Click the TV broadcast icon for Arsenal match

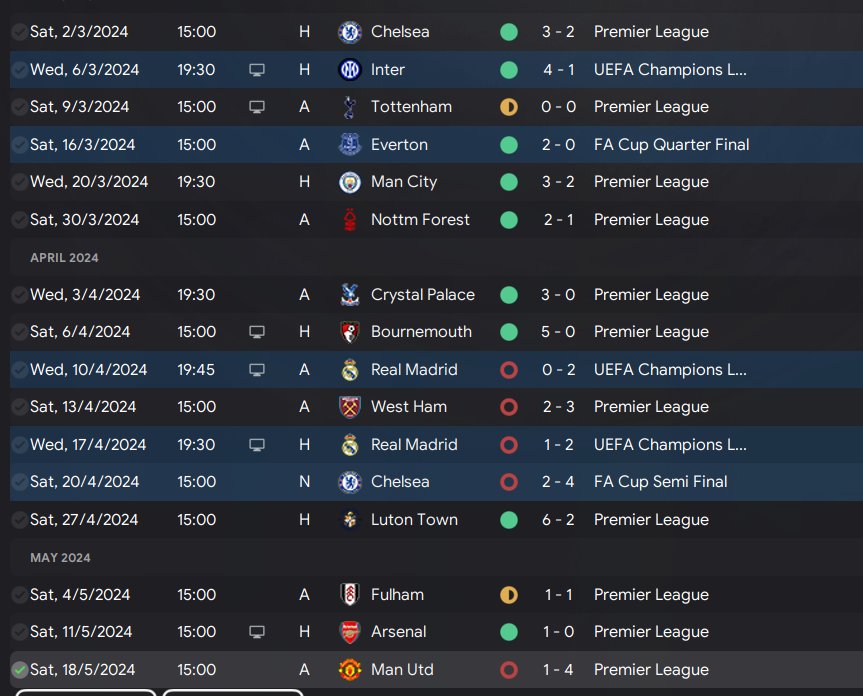tap(258, 632)
